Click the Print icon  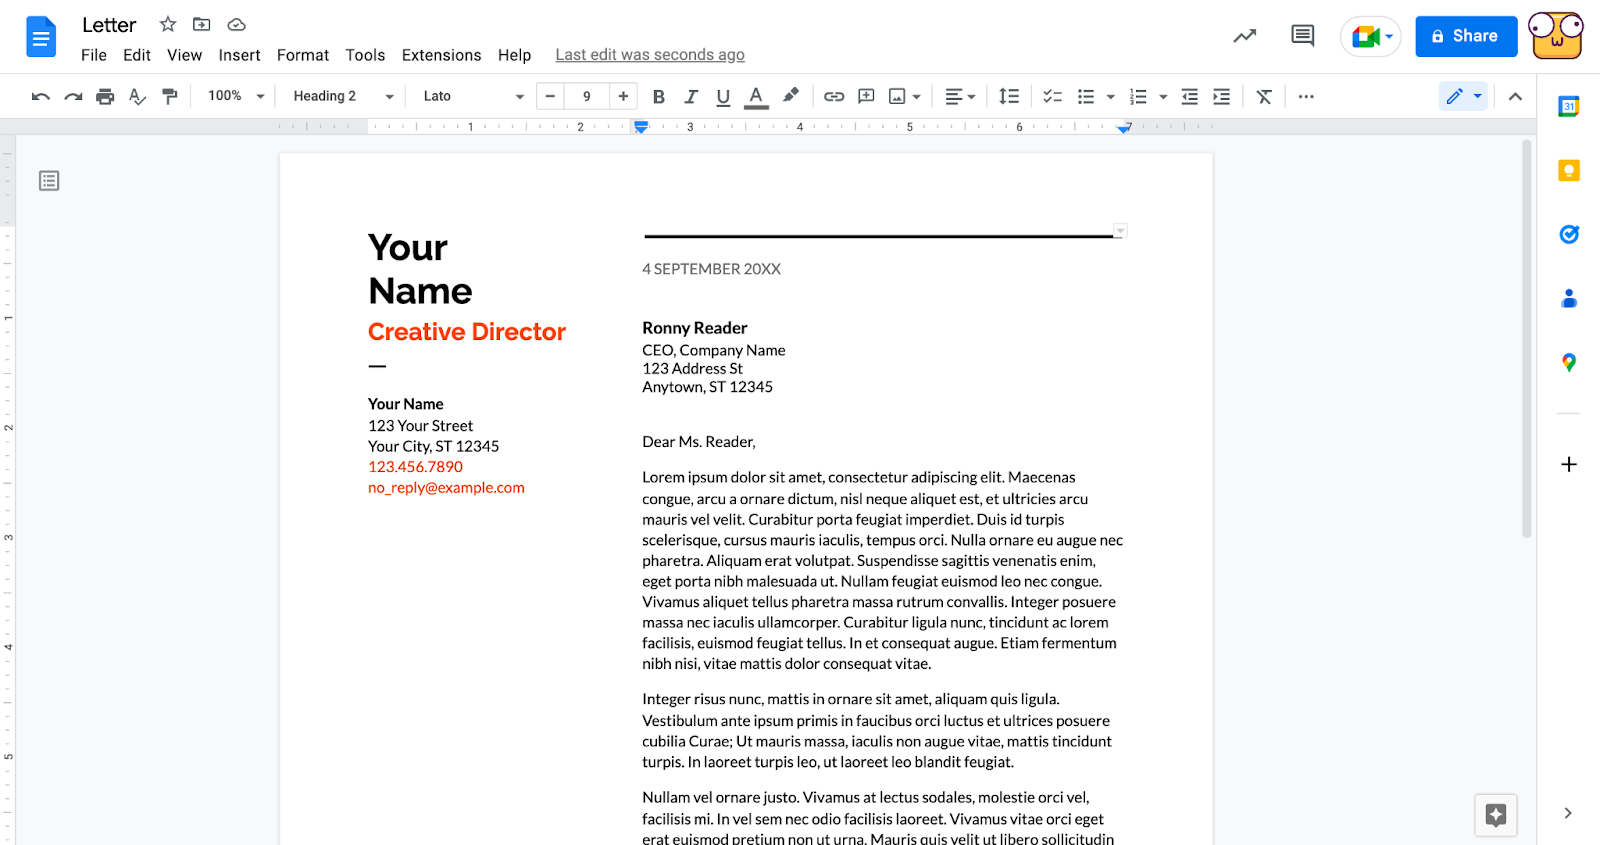coord(105,97)
